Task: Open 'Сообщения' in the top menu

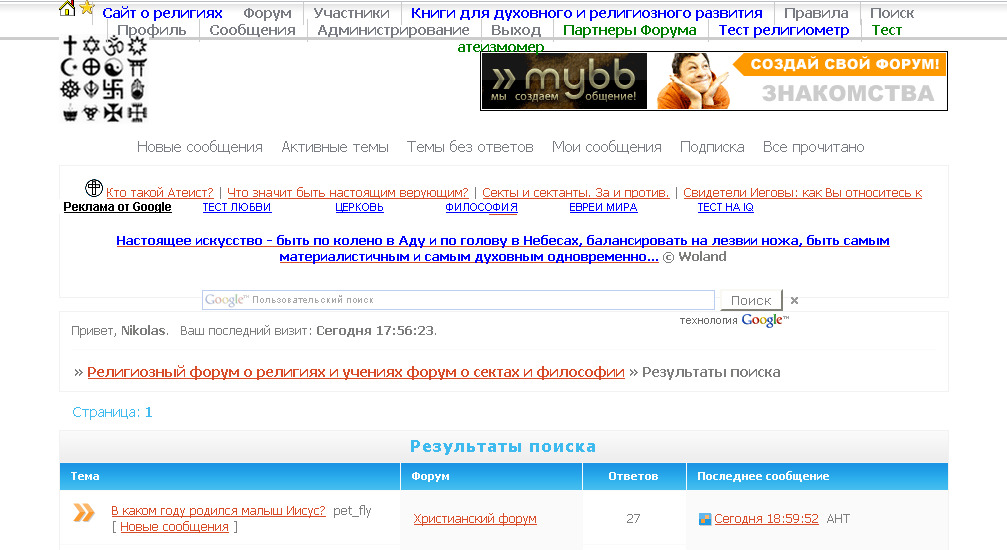Action: (252, 30)
